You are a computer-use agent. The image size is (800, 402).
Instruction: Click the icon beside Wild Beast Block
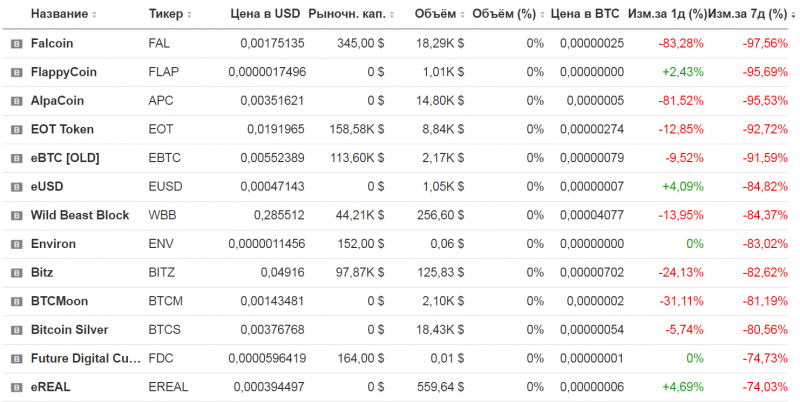click(16, 215)
